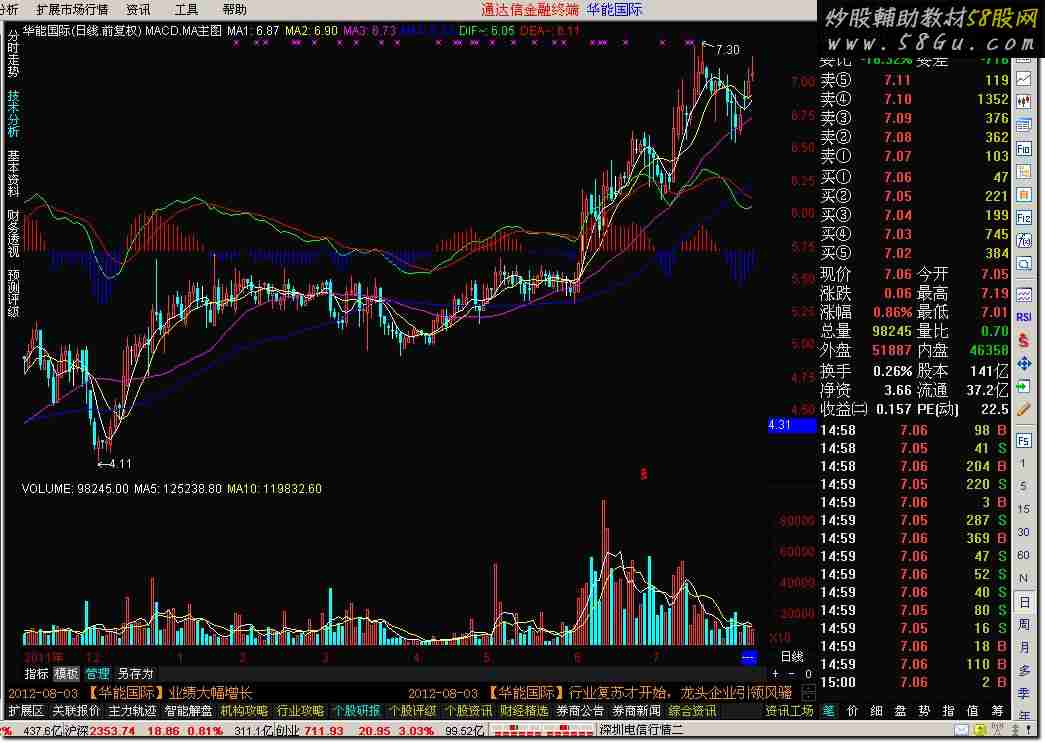The height and width of the screenshot is (743, 1045).
Task: Click the 模板 button below chart
Action: [66, 674]
